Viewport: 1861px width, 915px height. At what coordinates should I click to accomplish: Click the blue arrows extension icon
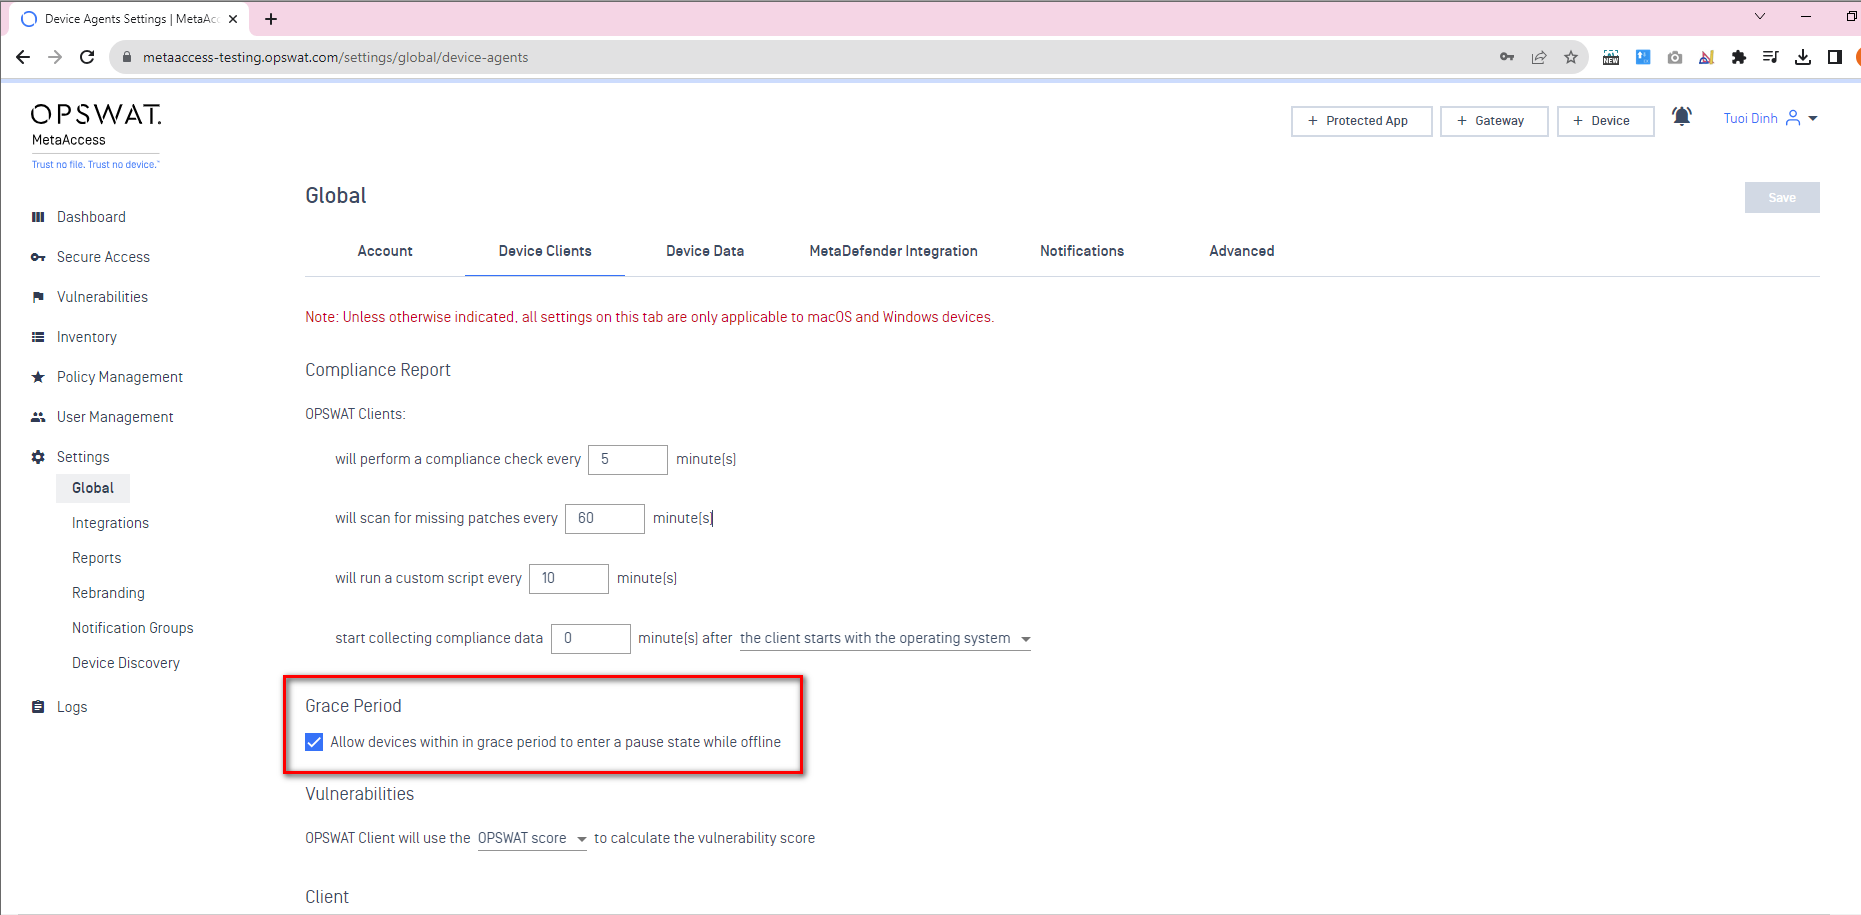(1643, 57)
